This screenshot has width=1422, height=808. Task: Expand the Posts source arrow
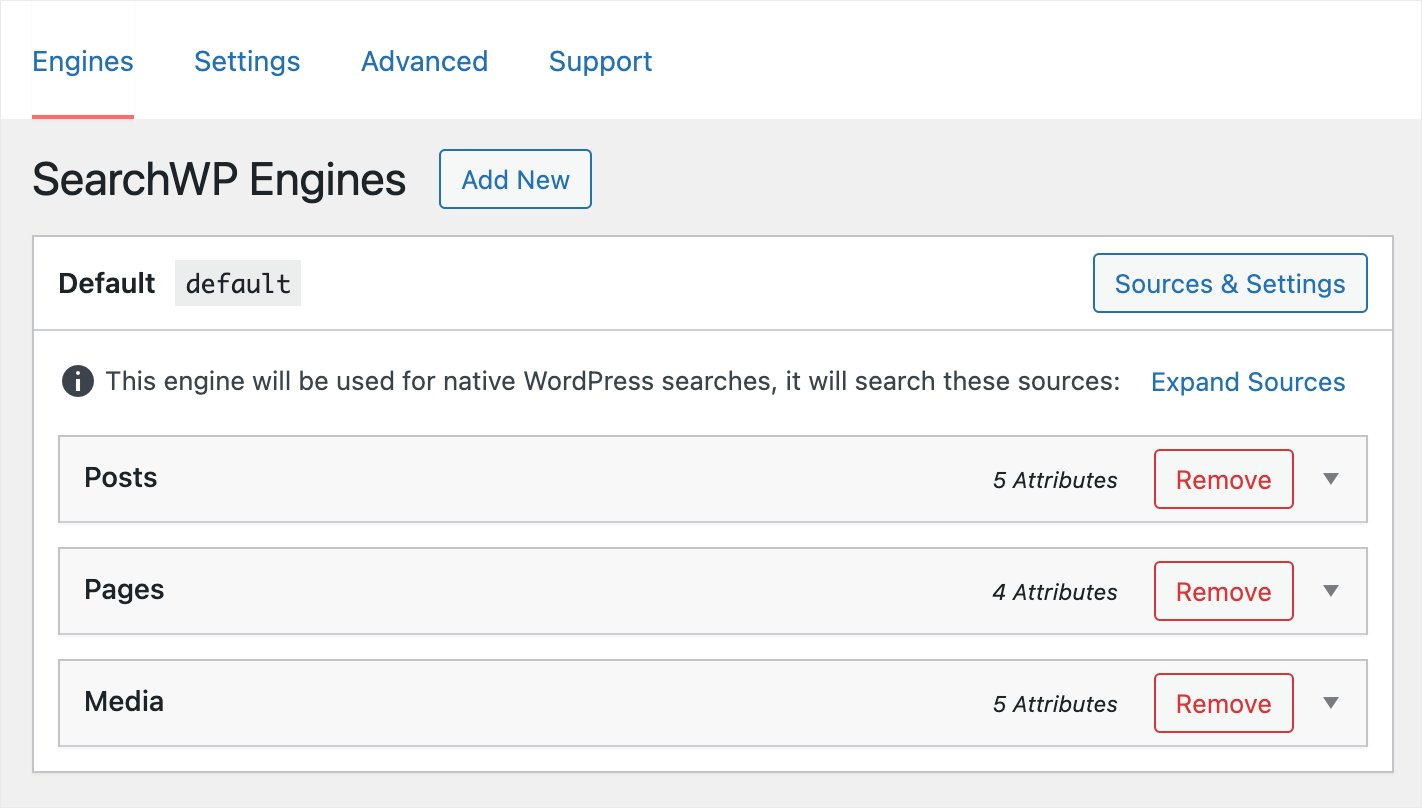tap(1330, 479)
